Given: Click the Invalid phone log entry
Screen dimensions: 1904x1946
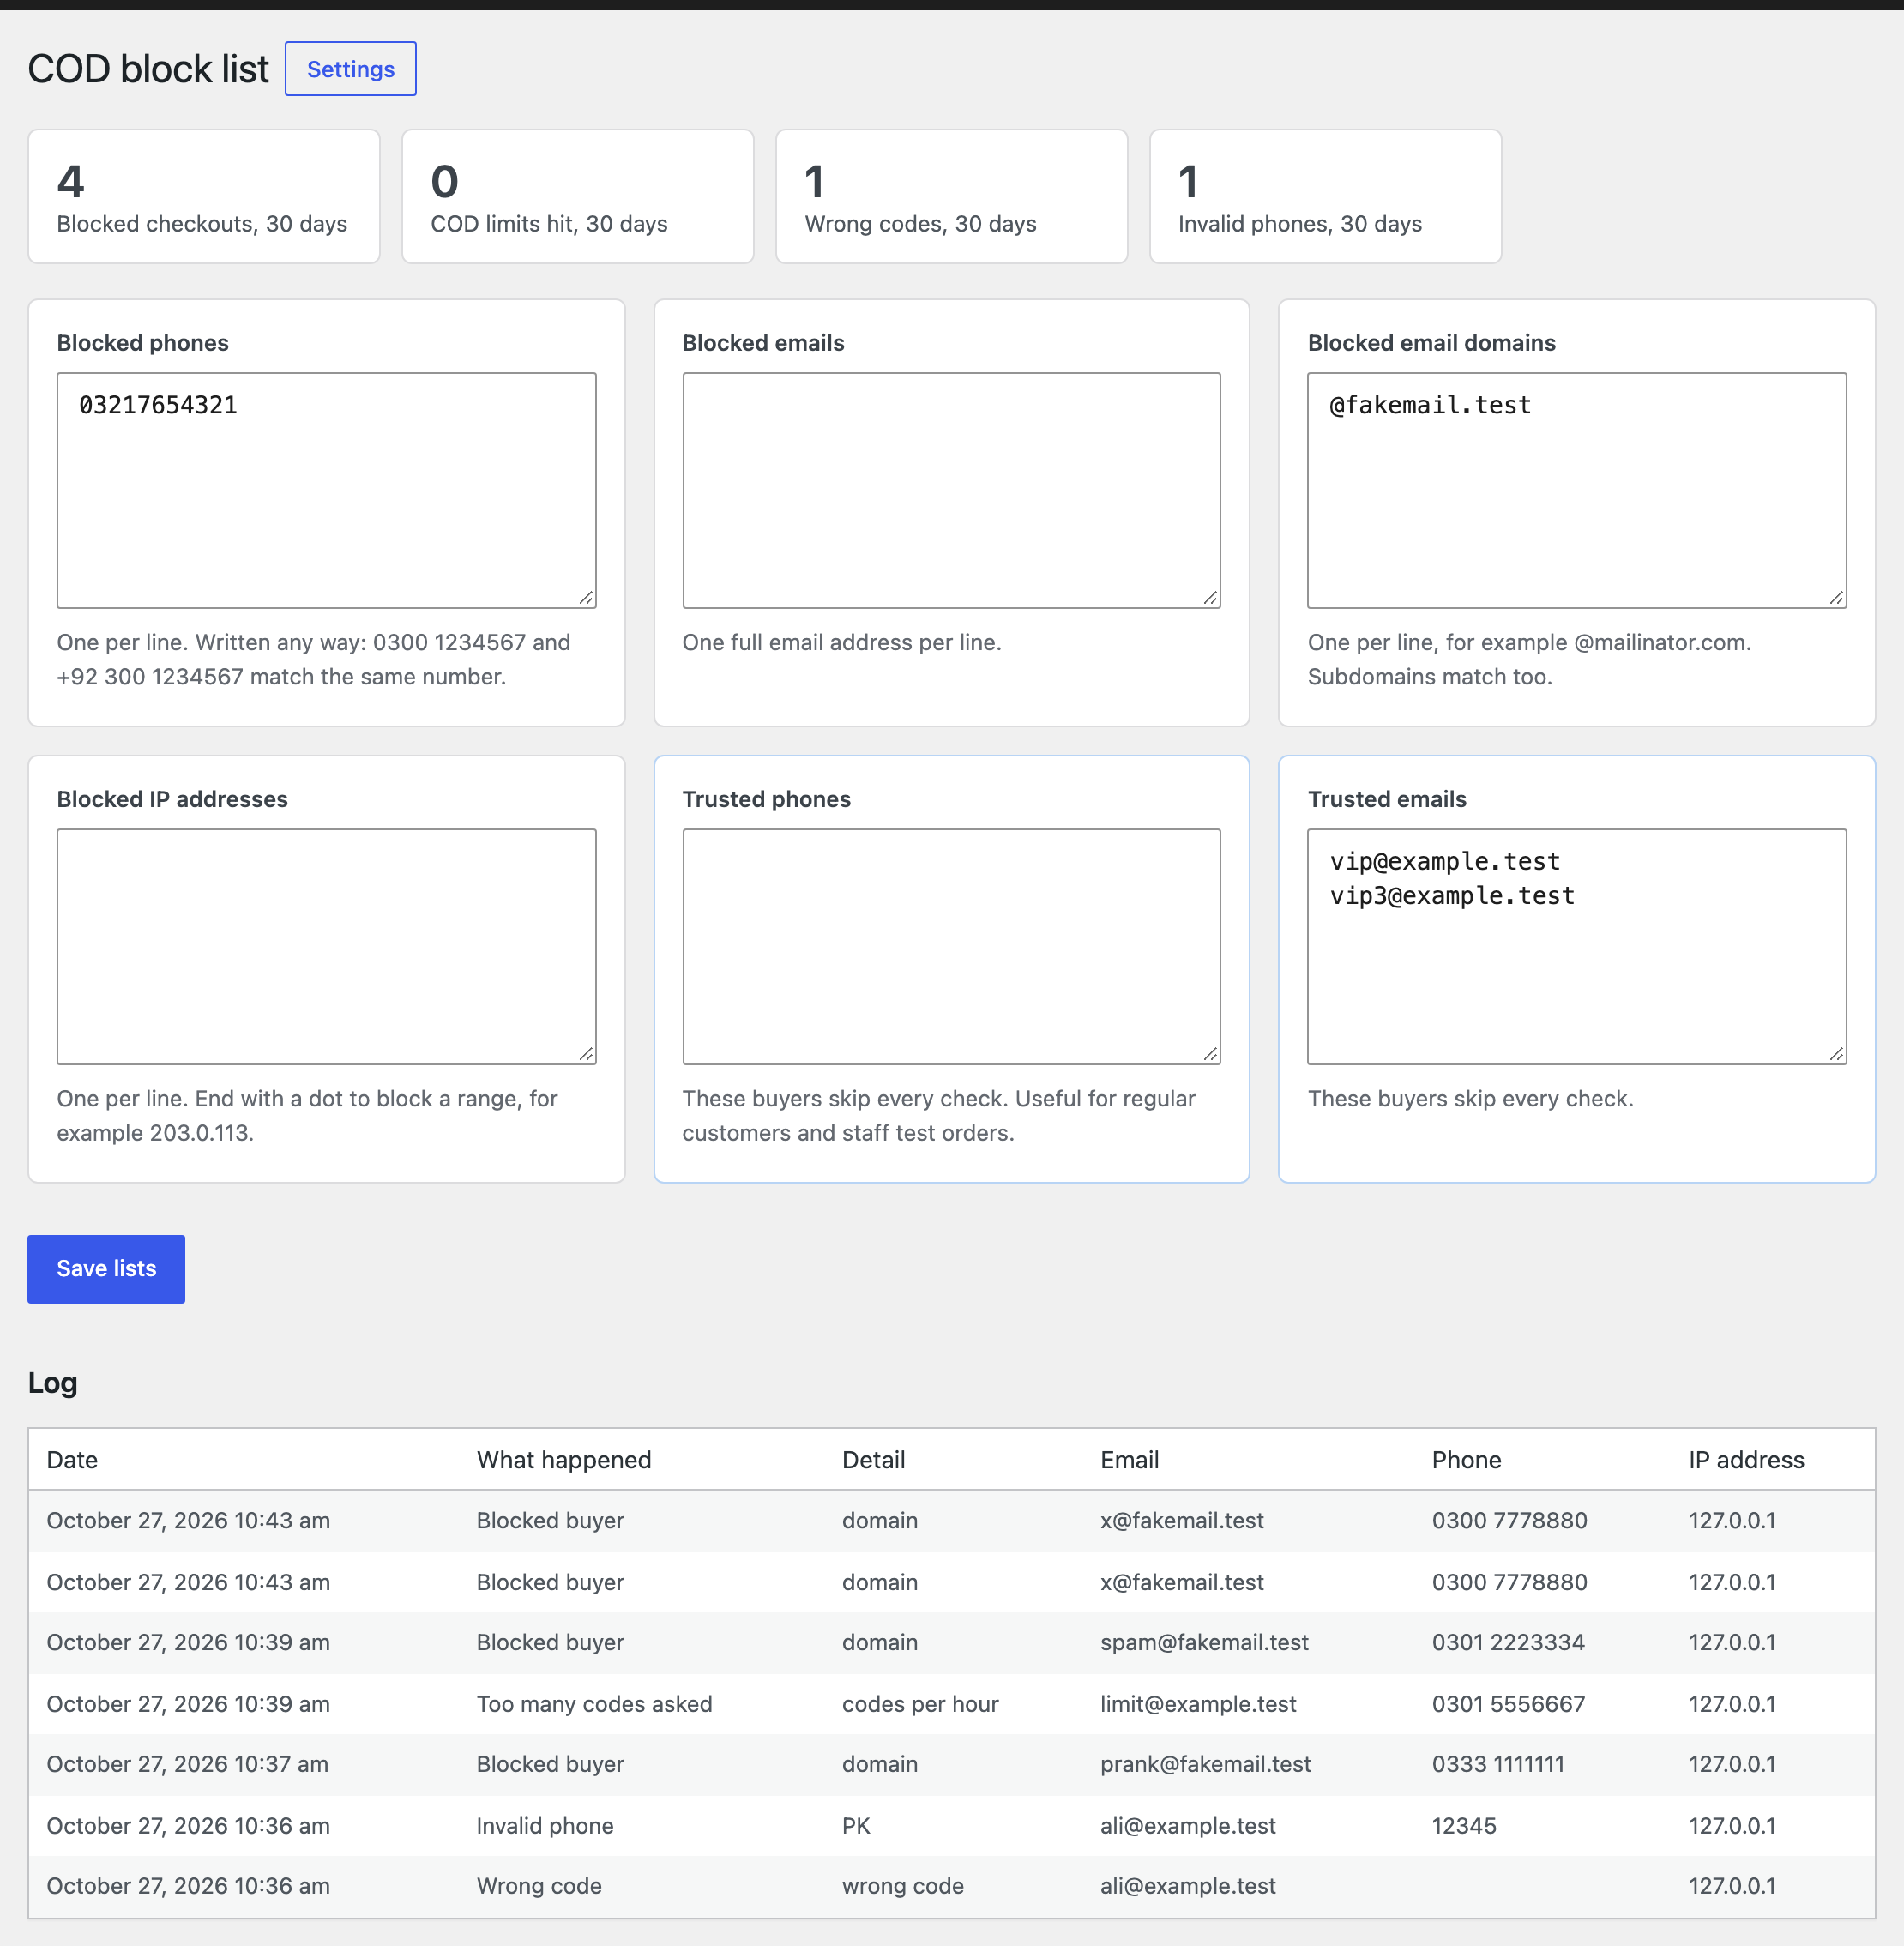Looking at the screenshot, I should pyautogui.click(x=545, y=1825).
